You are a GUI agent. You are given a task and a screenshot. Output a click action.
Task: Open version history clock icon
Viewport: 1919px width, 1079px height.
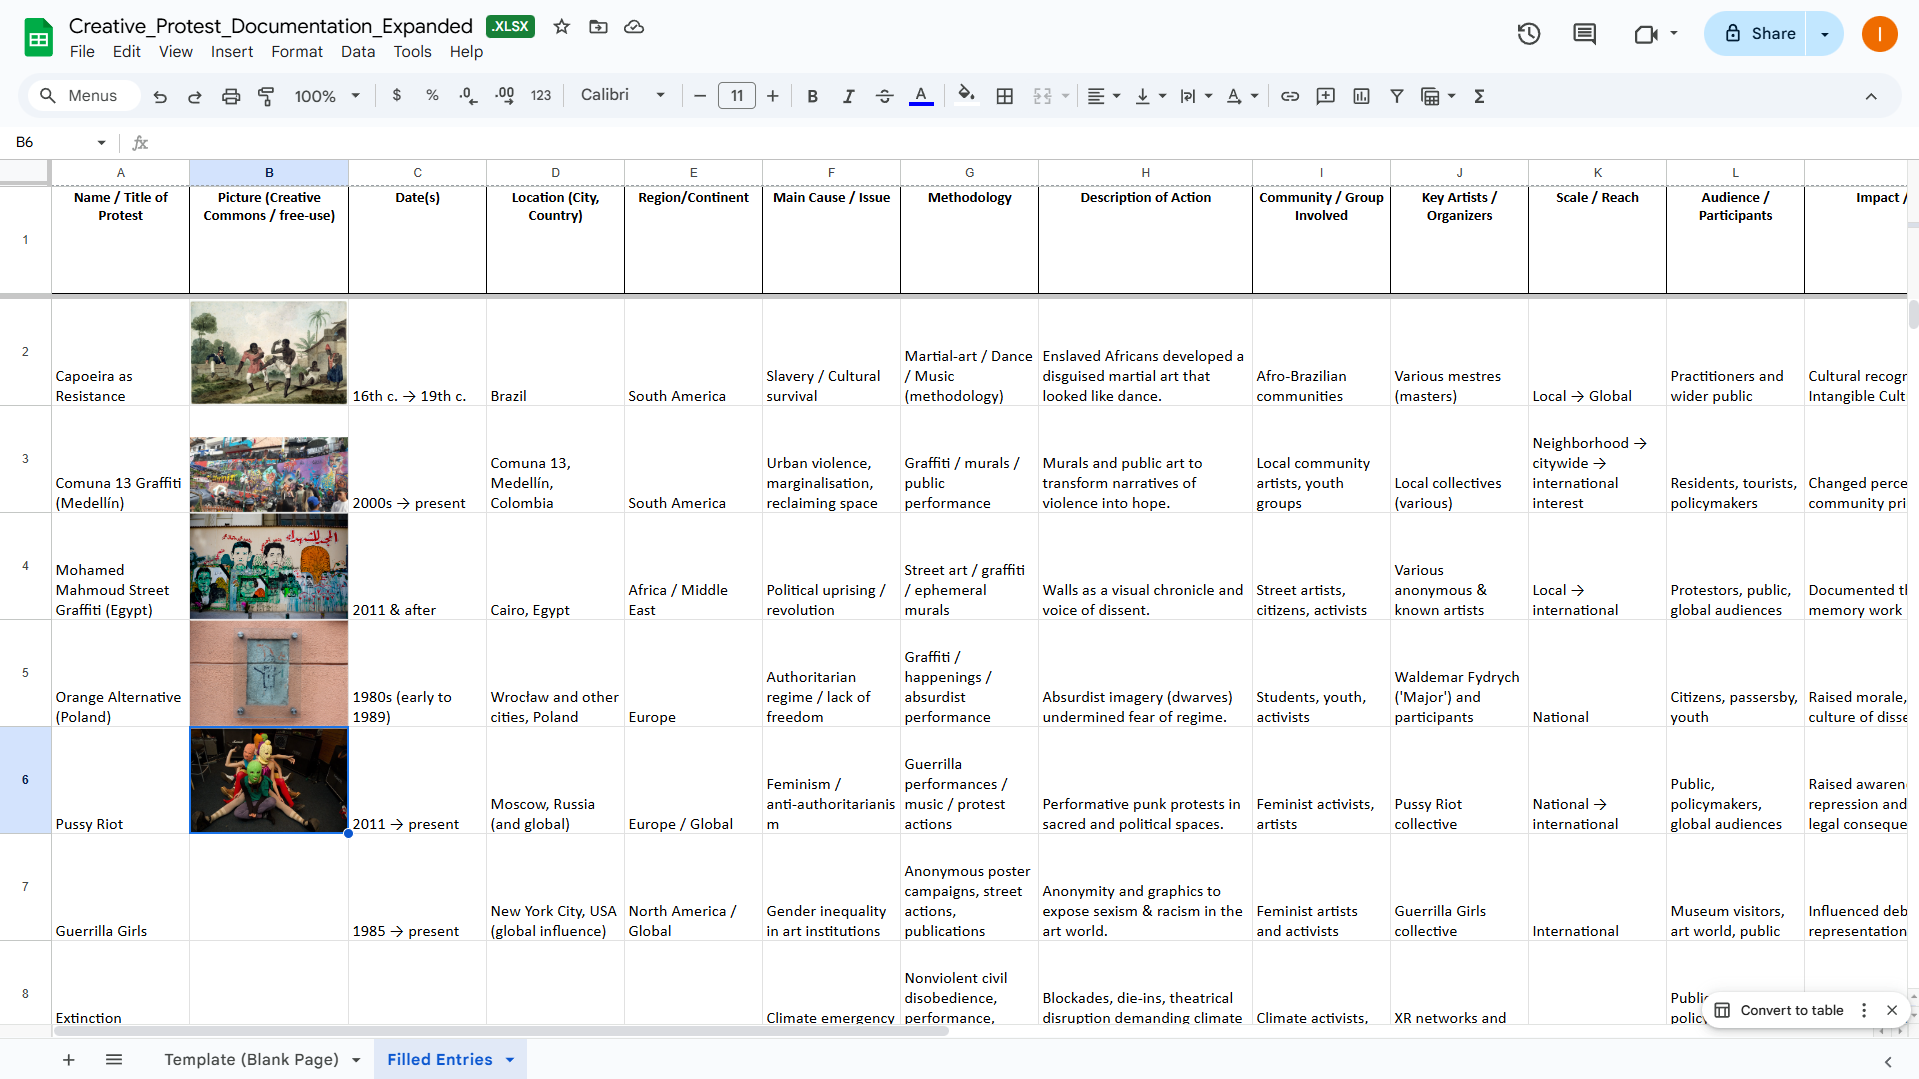(x=1528, y=34)
